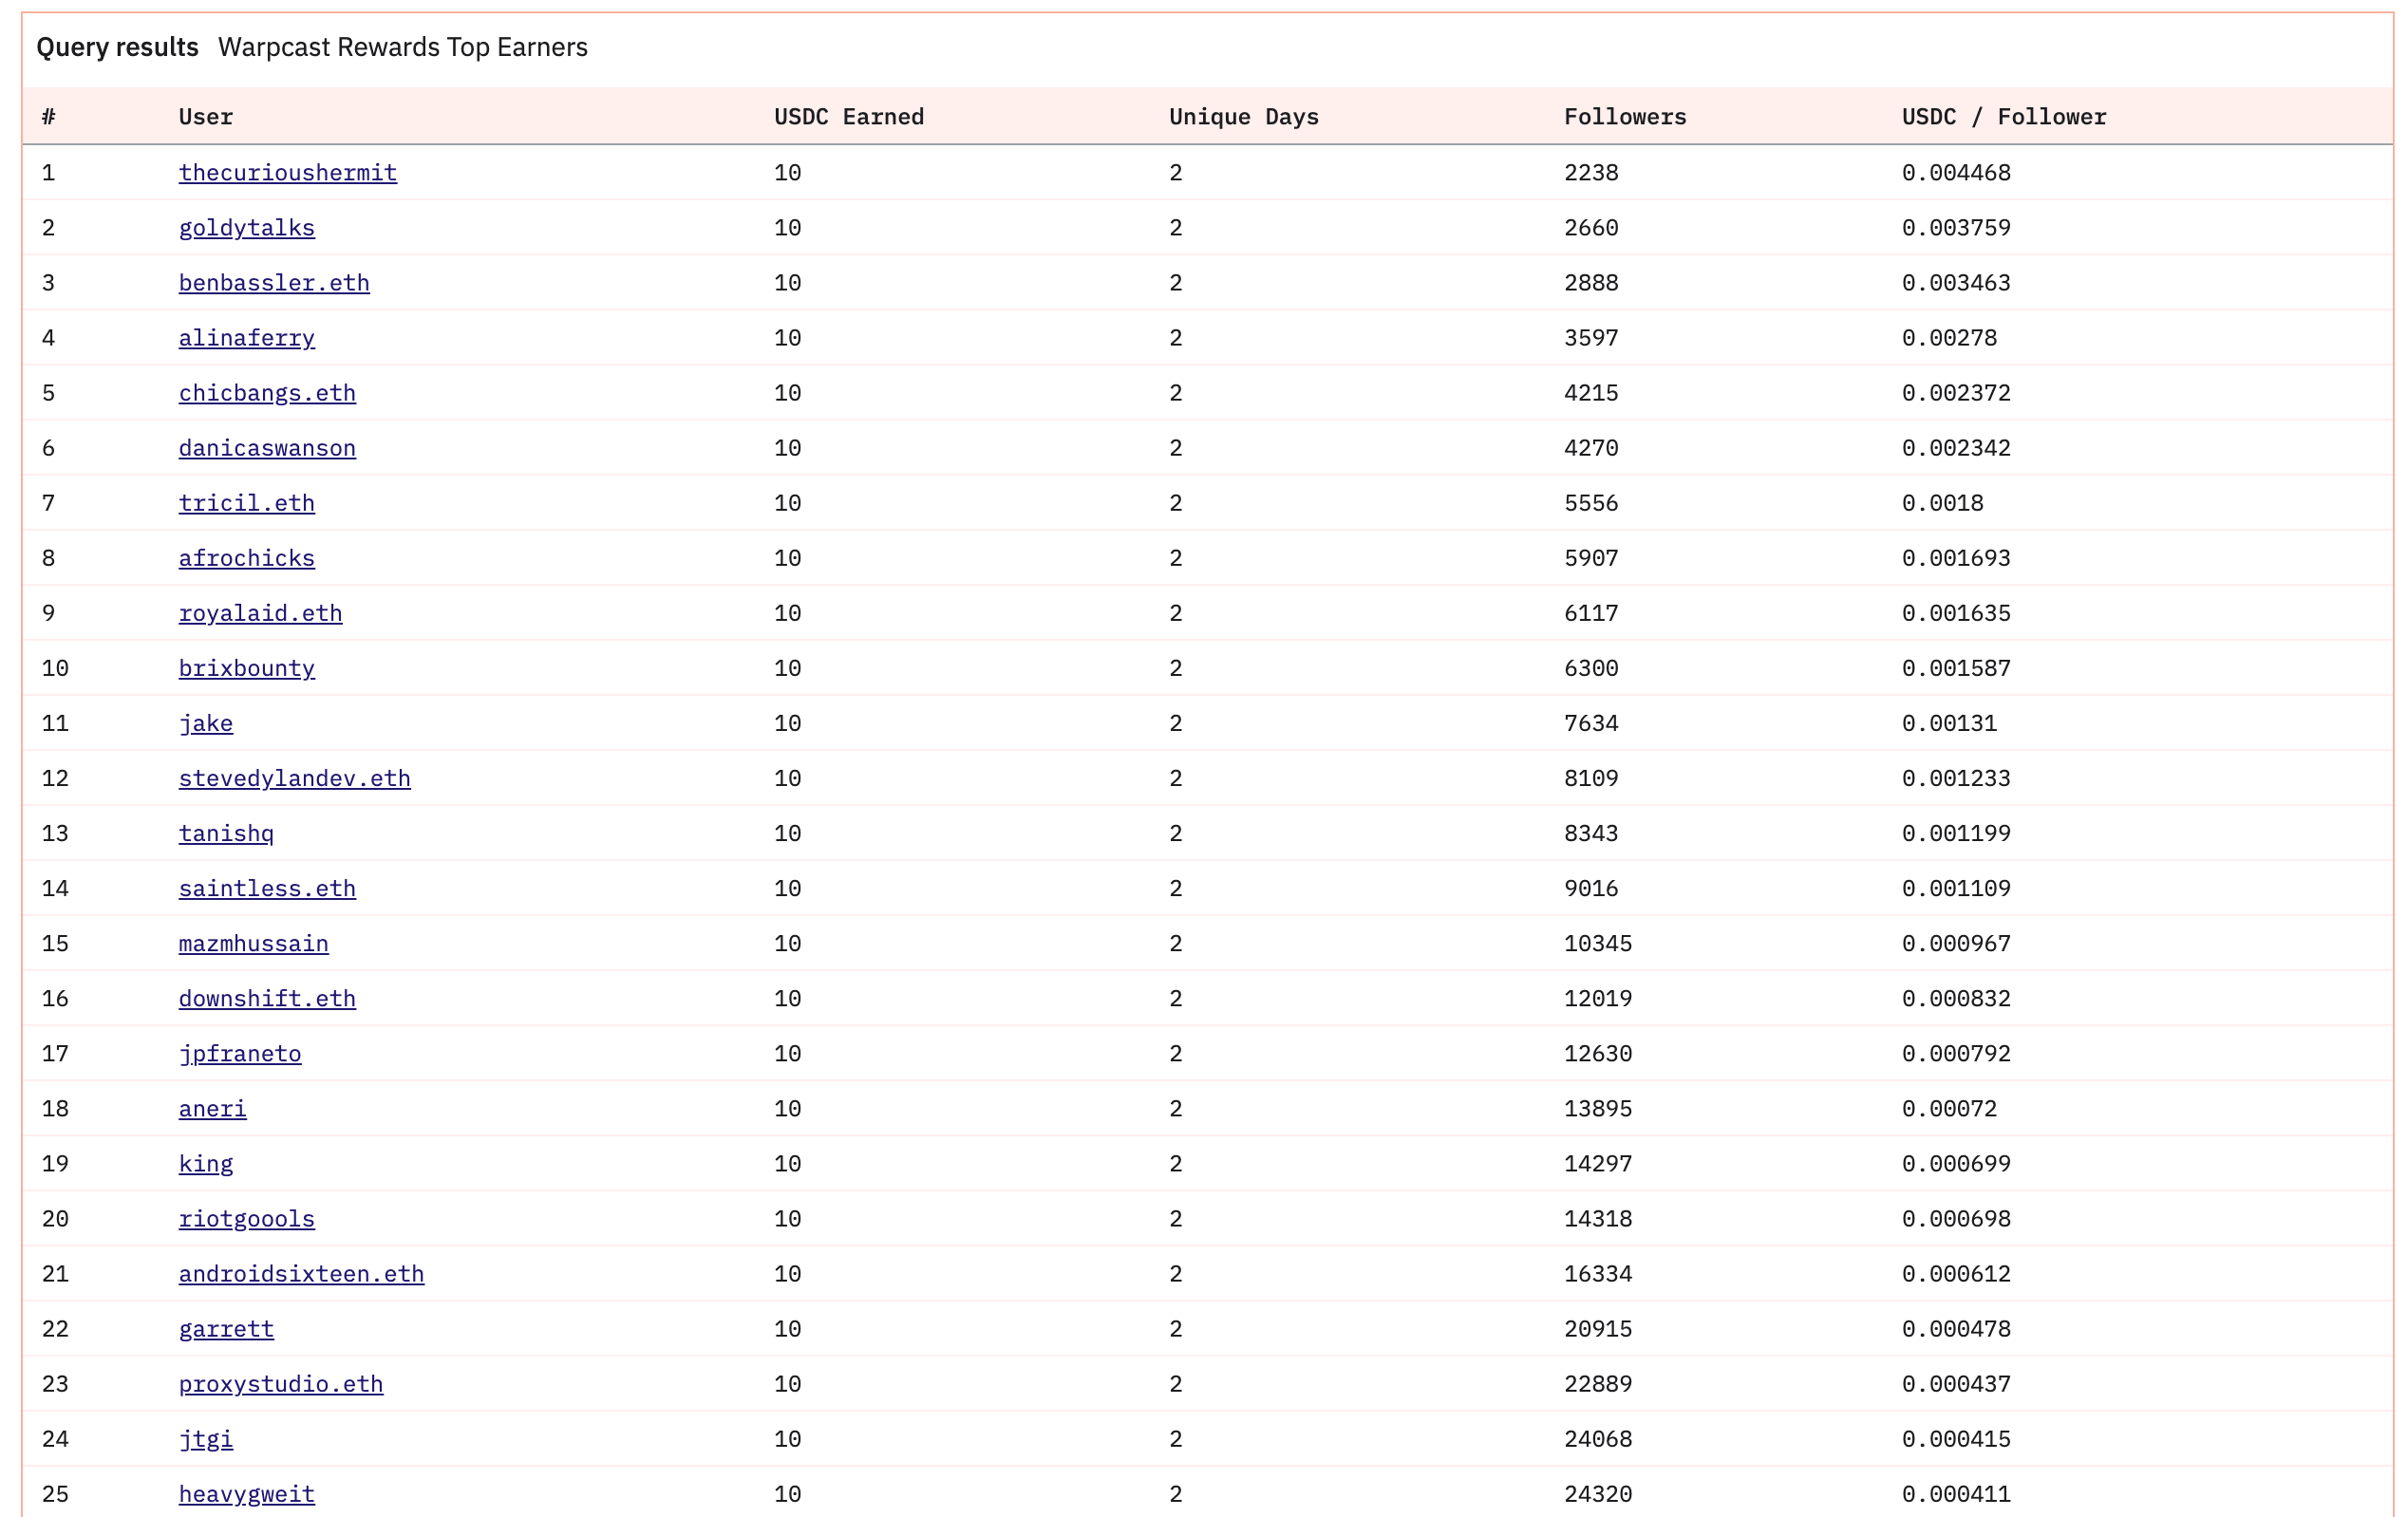Viewport: 2408px width, 1517px height.
Task: Select alinaferry username link
Action: pos(246,337)
